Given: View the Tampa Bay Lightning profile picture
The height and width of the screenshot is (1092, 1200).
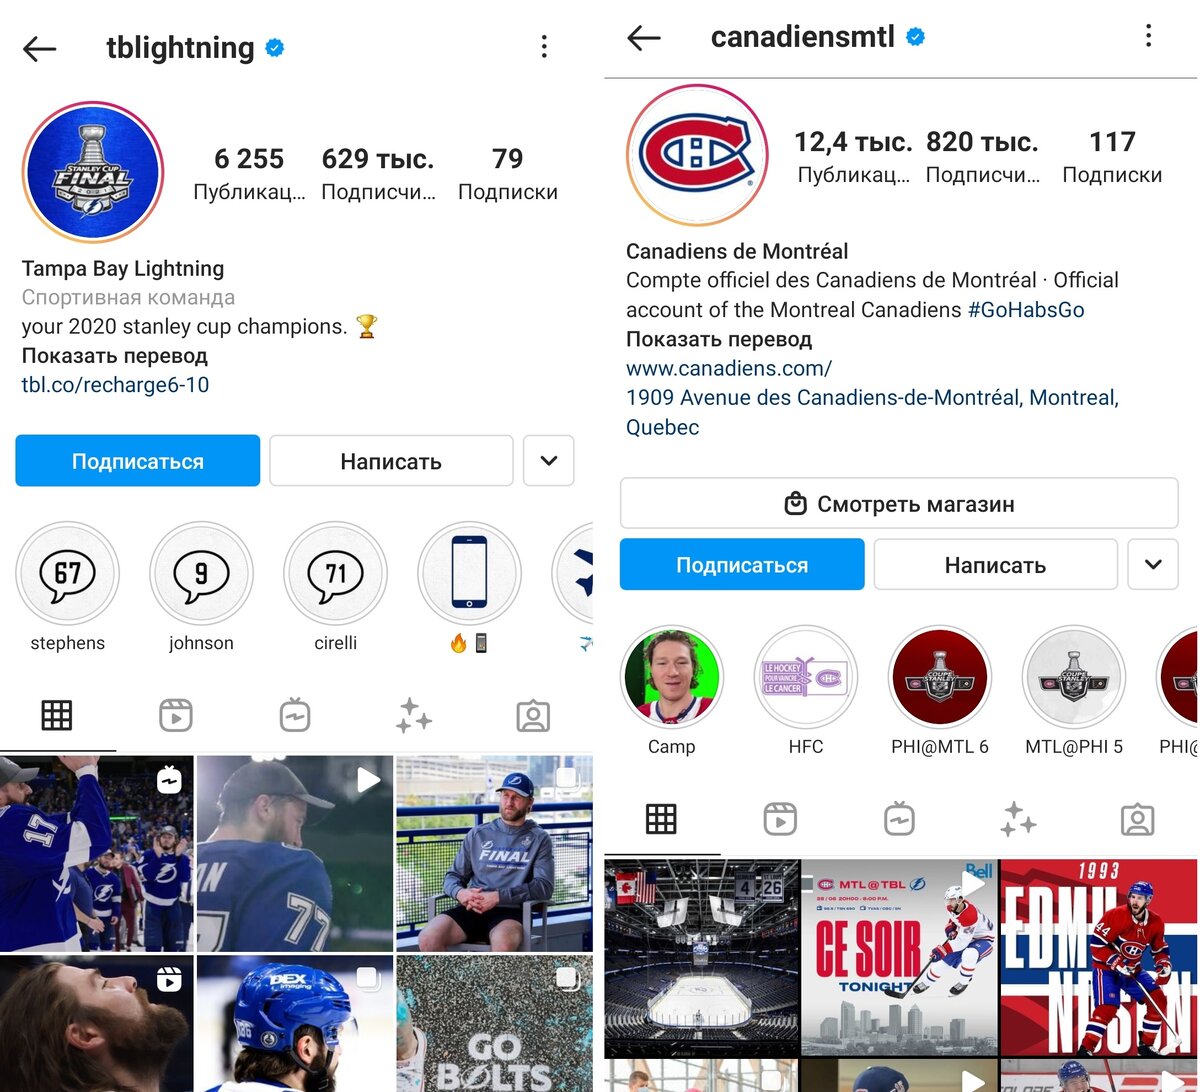Looking at the screenshot, I should click(93, 172).
